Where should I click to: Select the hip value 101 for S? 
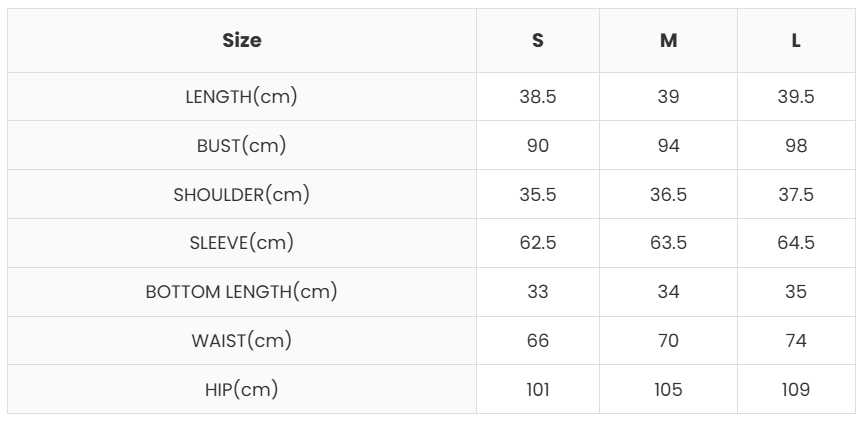point(538,389)
